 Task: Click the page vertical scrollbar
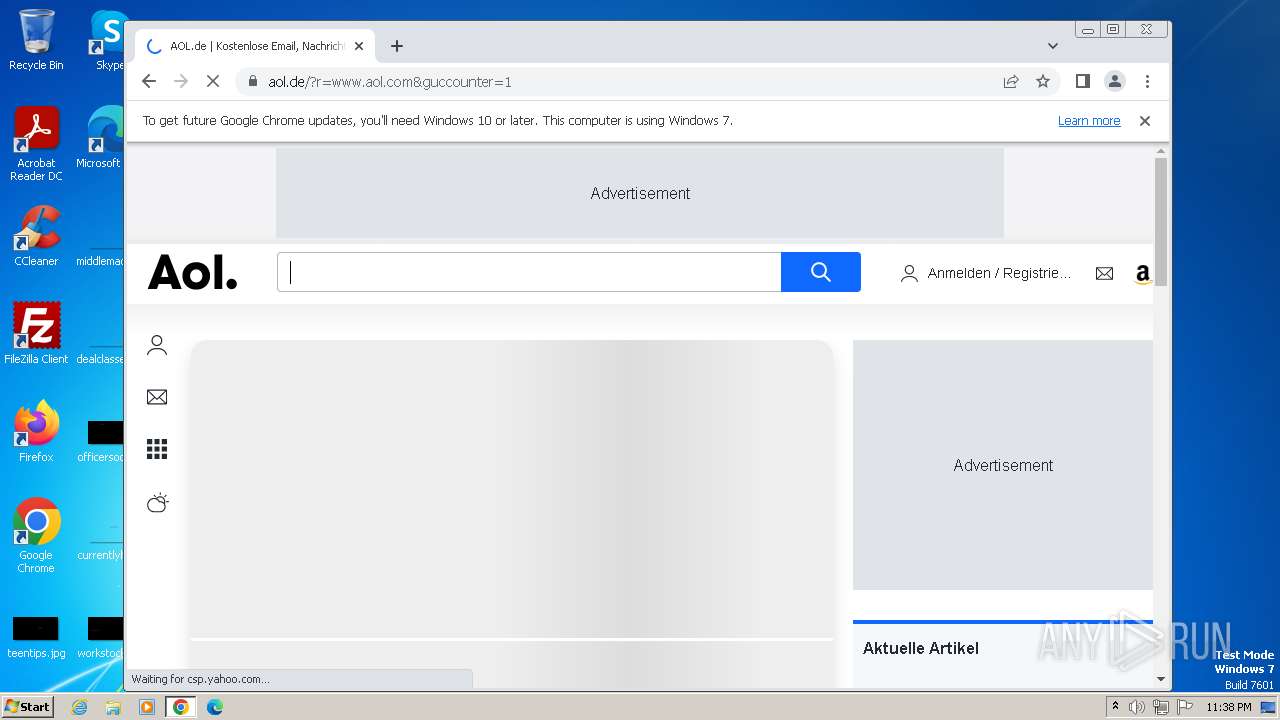(1161, 222)
